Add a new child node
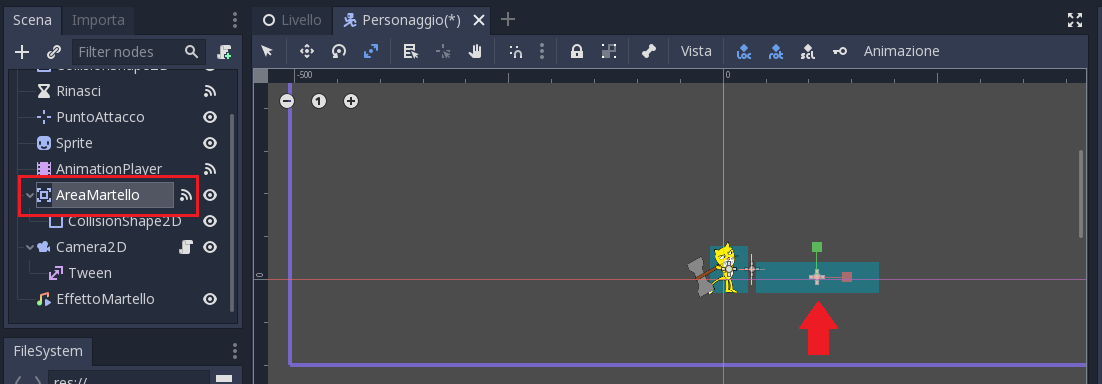The image size is (1102, 384). pos(22,52)
